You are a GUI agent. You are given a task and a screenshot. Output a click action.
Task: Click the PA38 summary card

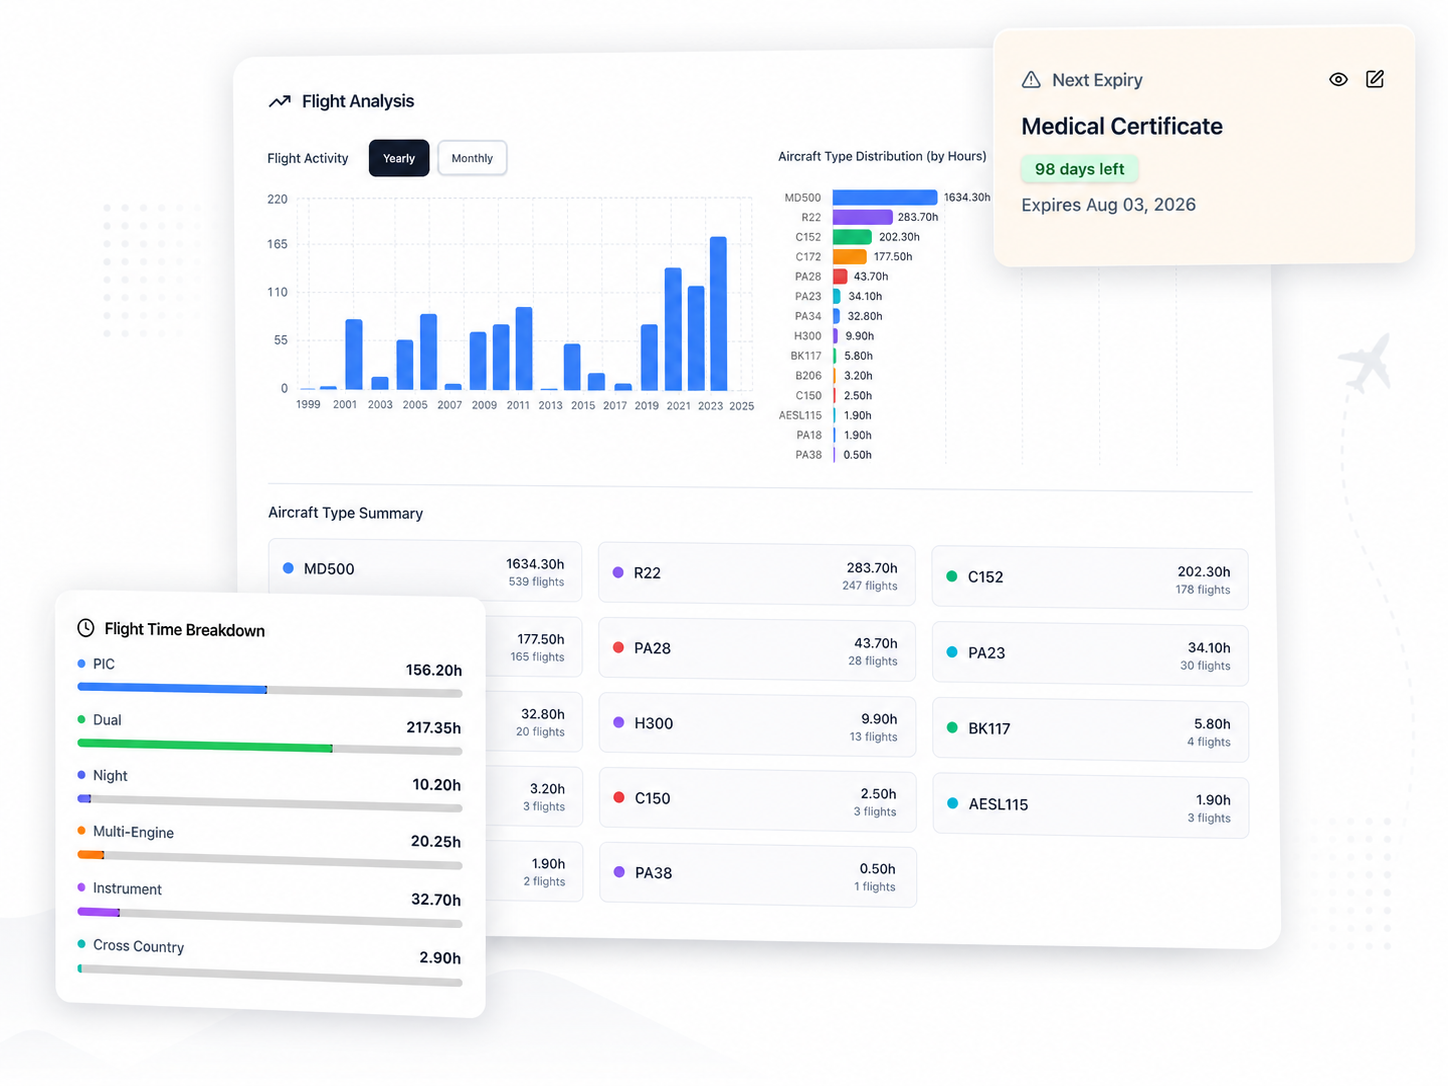[756, 876]
